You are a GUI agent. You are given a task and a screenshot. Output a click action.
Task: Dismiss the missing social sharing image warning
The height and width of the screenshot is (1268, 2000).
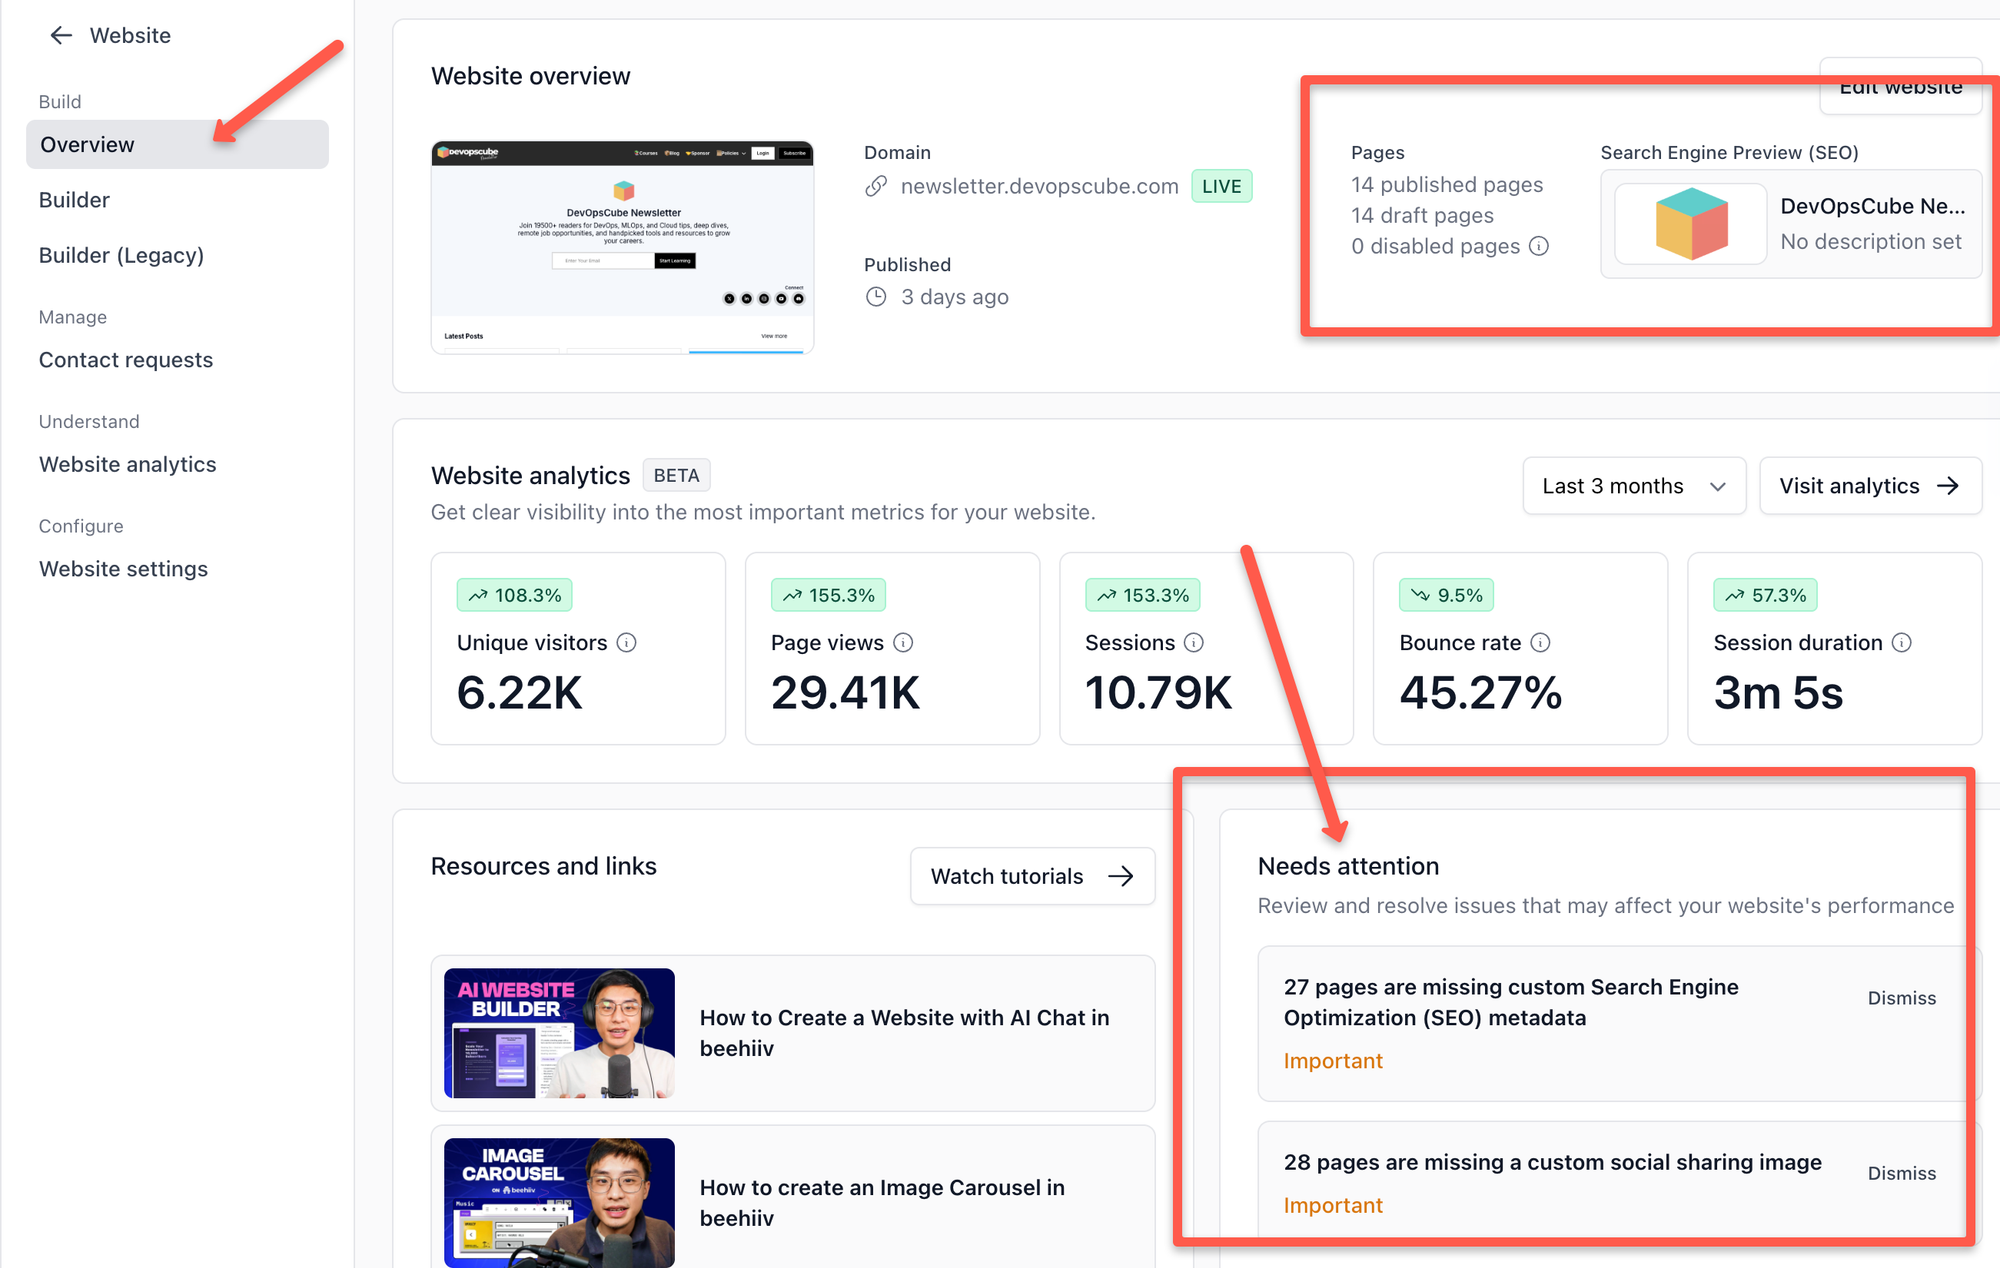tap(1901, 1173)
